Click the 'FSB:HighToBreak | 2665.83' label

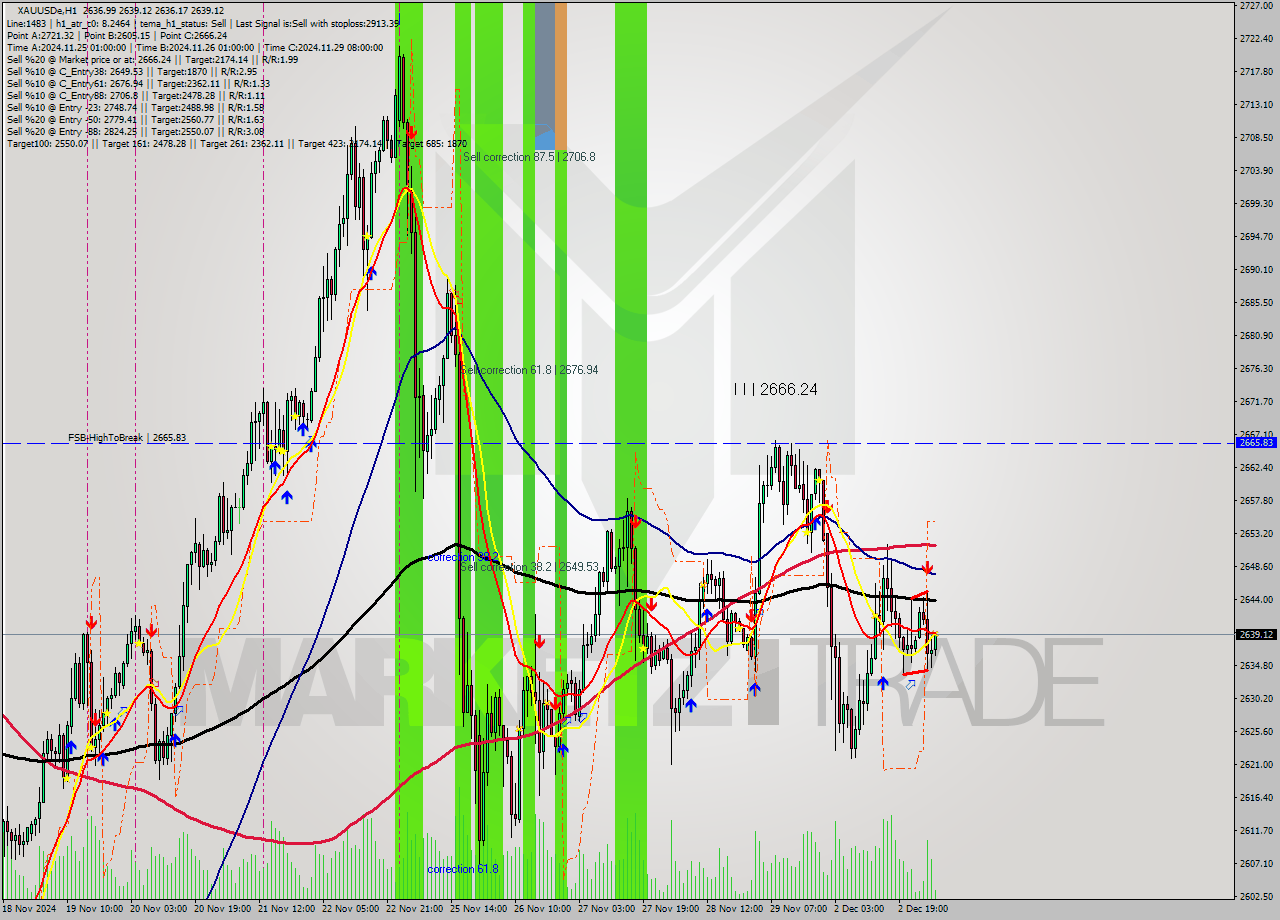[127, 438]
